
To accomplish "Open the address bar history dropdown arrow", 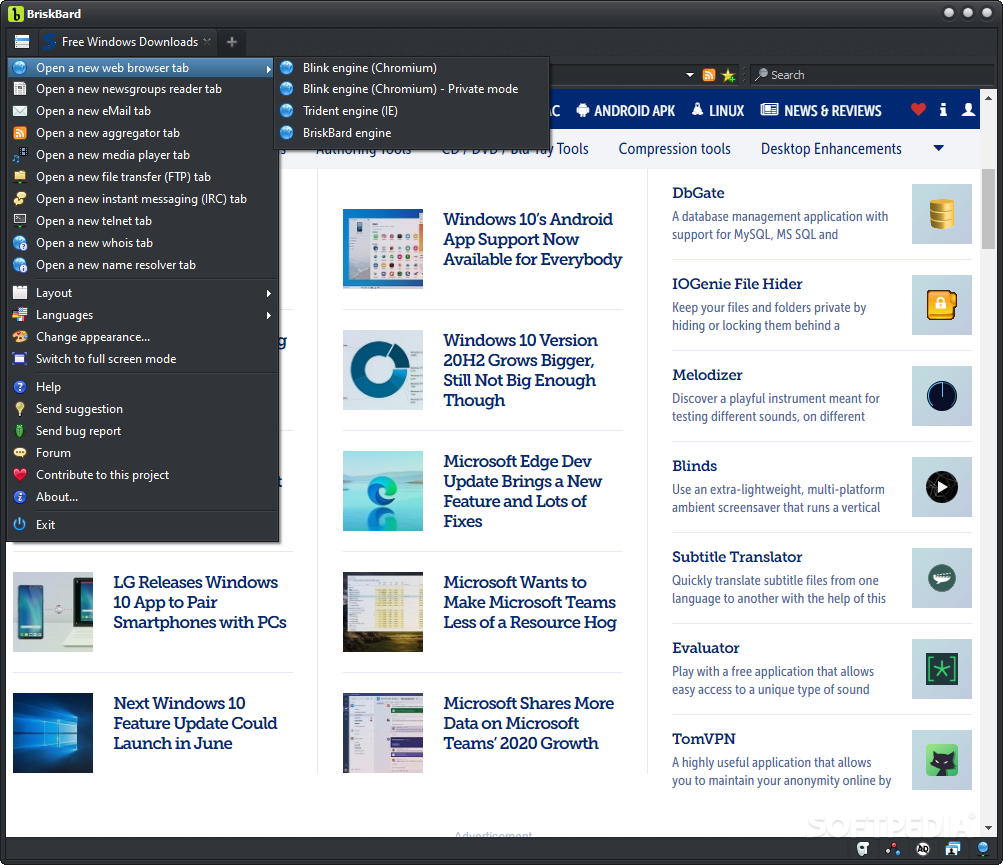I will click(690, 75).
